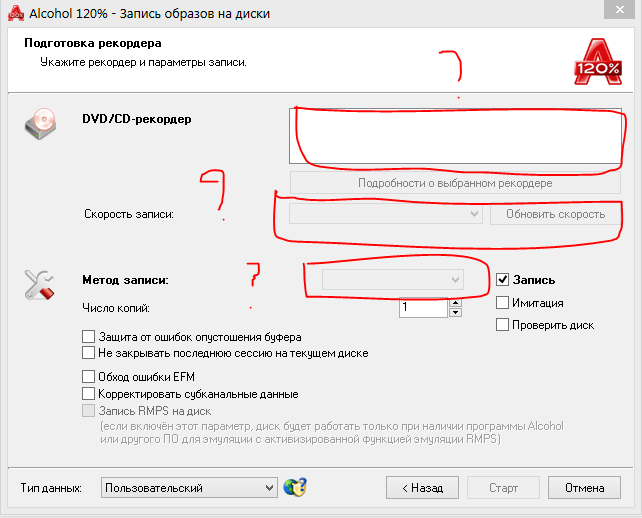
Task: Open the Метод записи dropdown
Action: point(393,280)
